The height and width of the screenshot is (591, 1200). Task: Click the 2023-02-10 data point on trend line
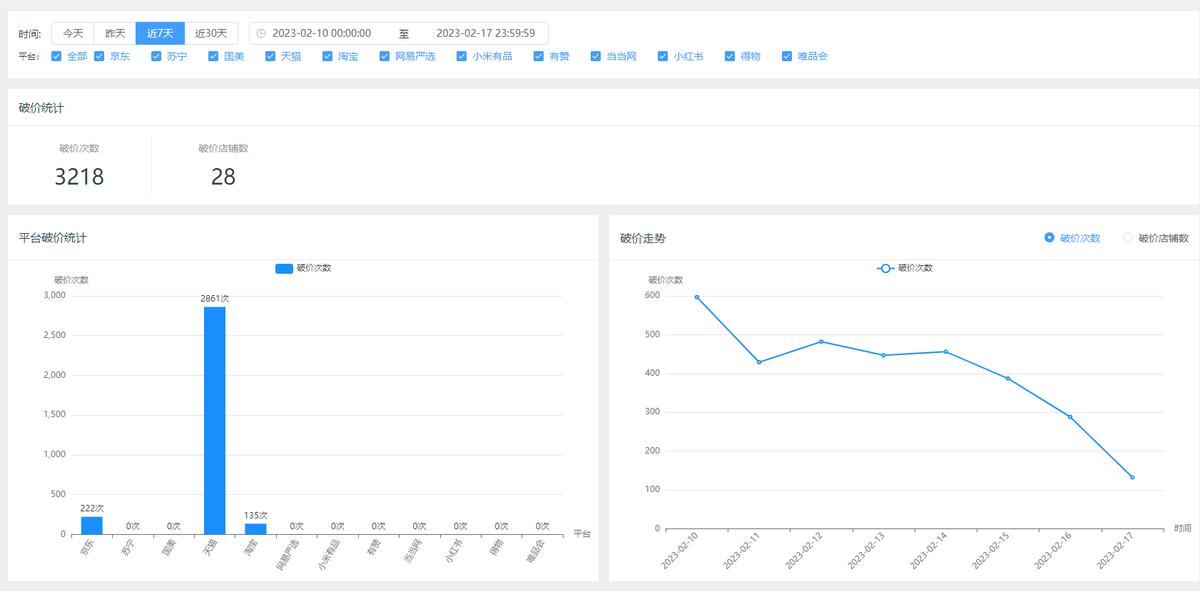click(697, 297)
